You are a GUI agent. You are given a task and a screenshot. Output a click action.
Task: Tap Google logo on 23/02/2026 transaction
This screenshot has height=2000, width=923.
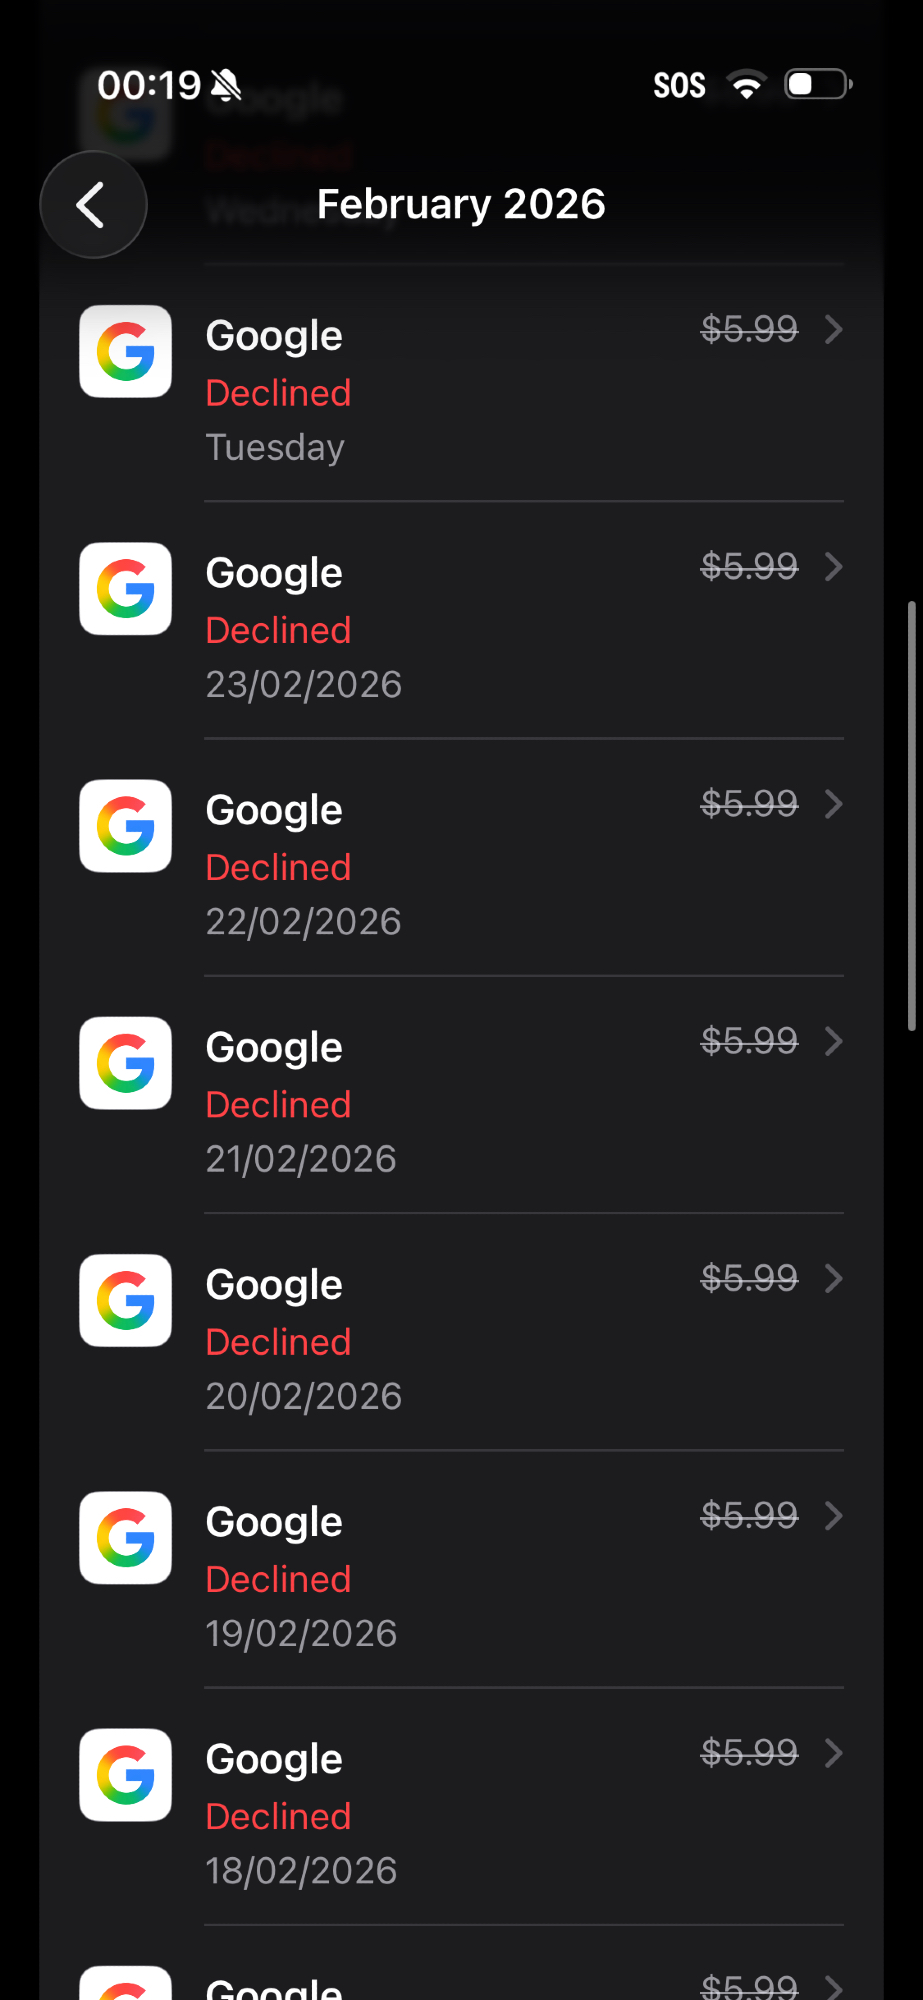pos(126,588)
